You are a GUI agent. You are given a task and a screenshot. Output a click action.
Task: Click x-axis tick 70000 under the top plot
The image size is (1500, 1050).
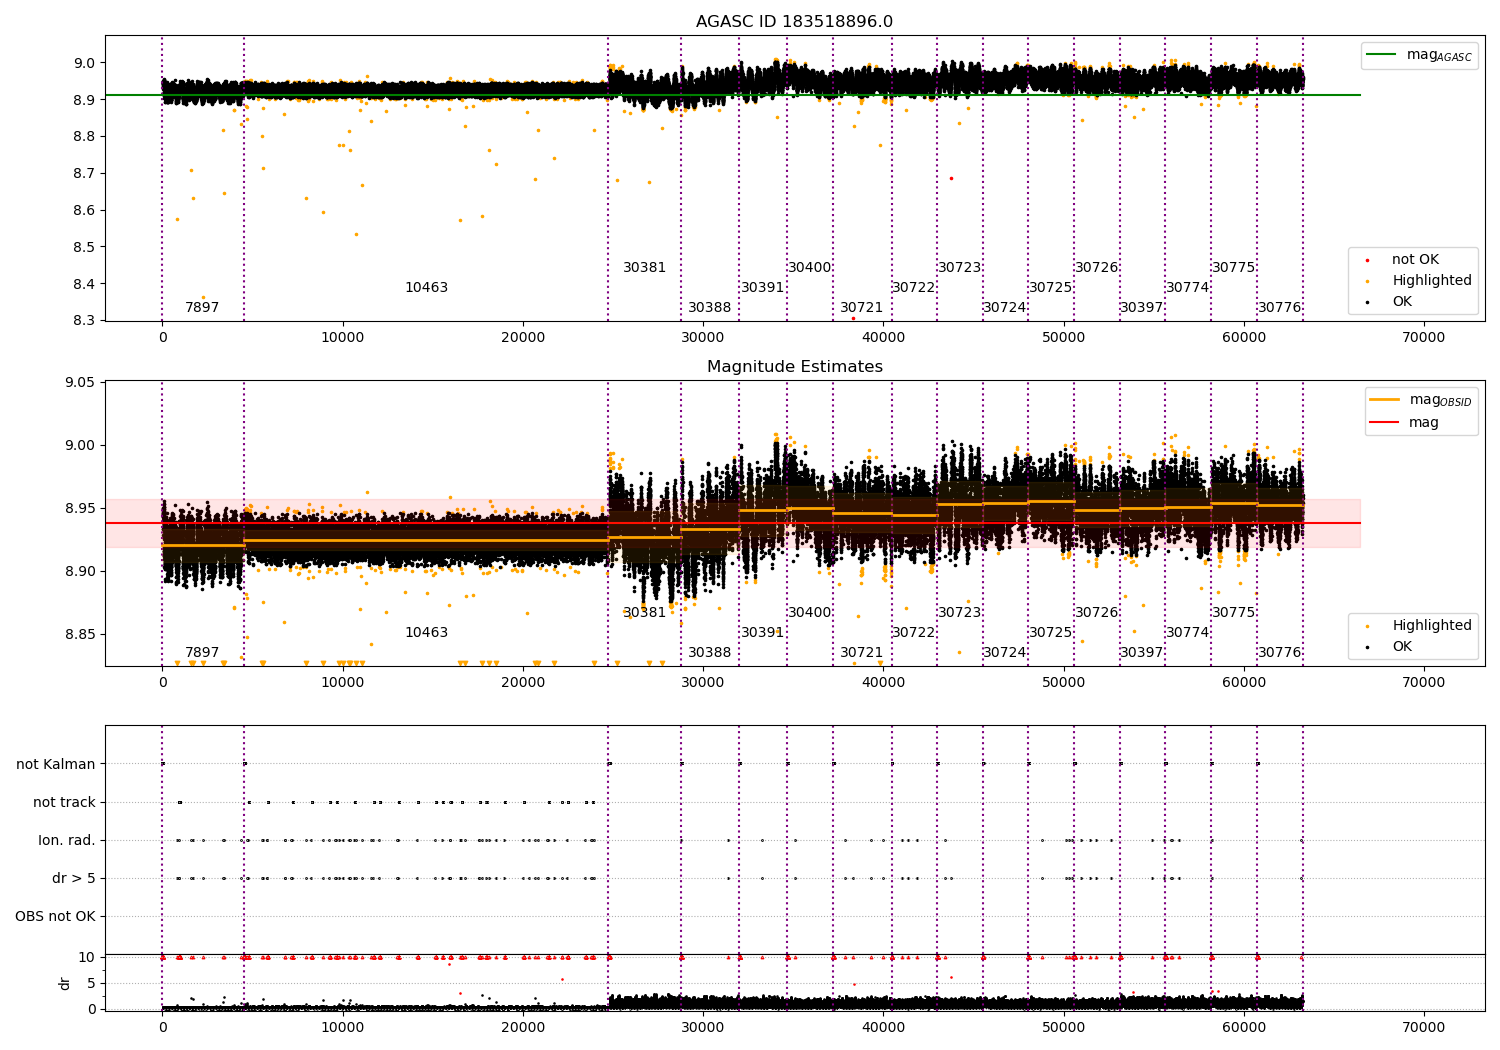1424,338
